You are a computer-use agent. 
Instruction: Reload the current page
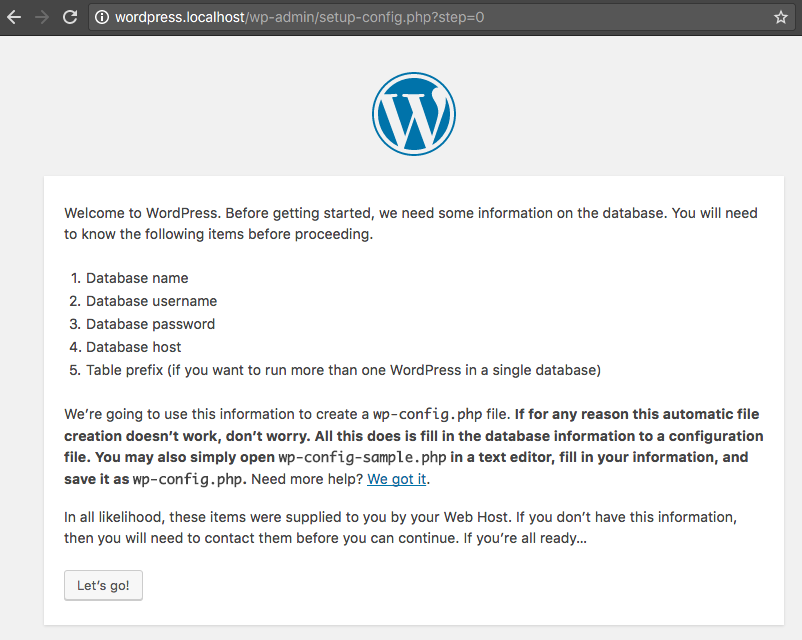pos(70,17)
